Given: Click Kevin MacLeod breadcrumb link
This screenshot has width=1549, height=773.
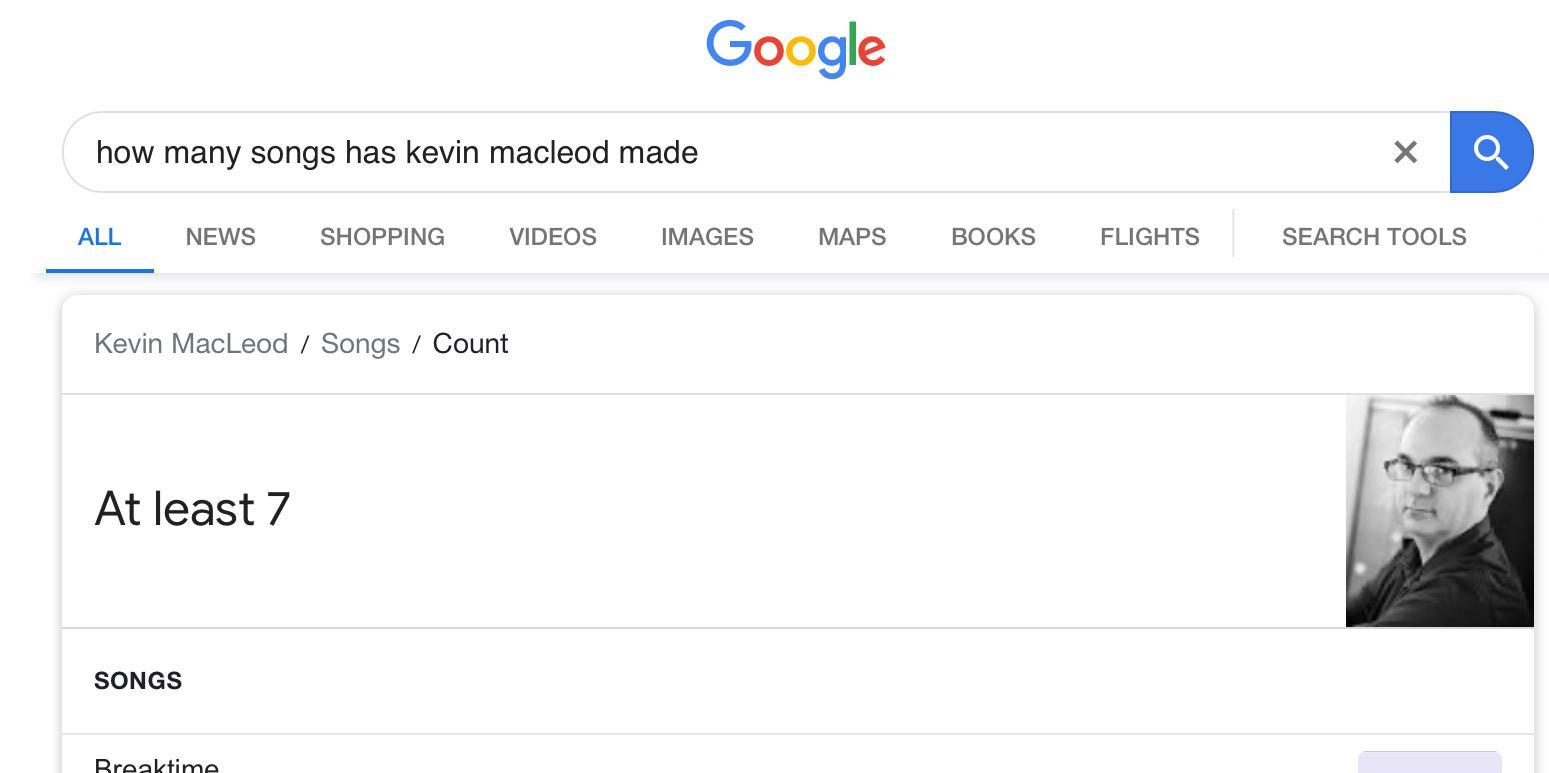Looking at the screenshot, I should 191,344.
